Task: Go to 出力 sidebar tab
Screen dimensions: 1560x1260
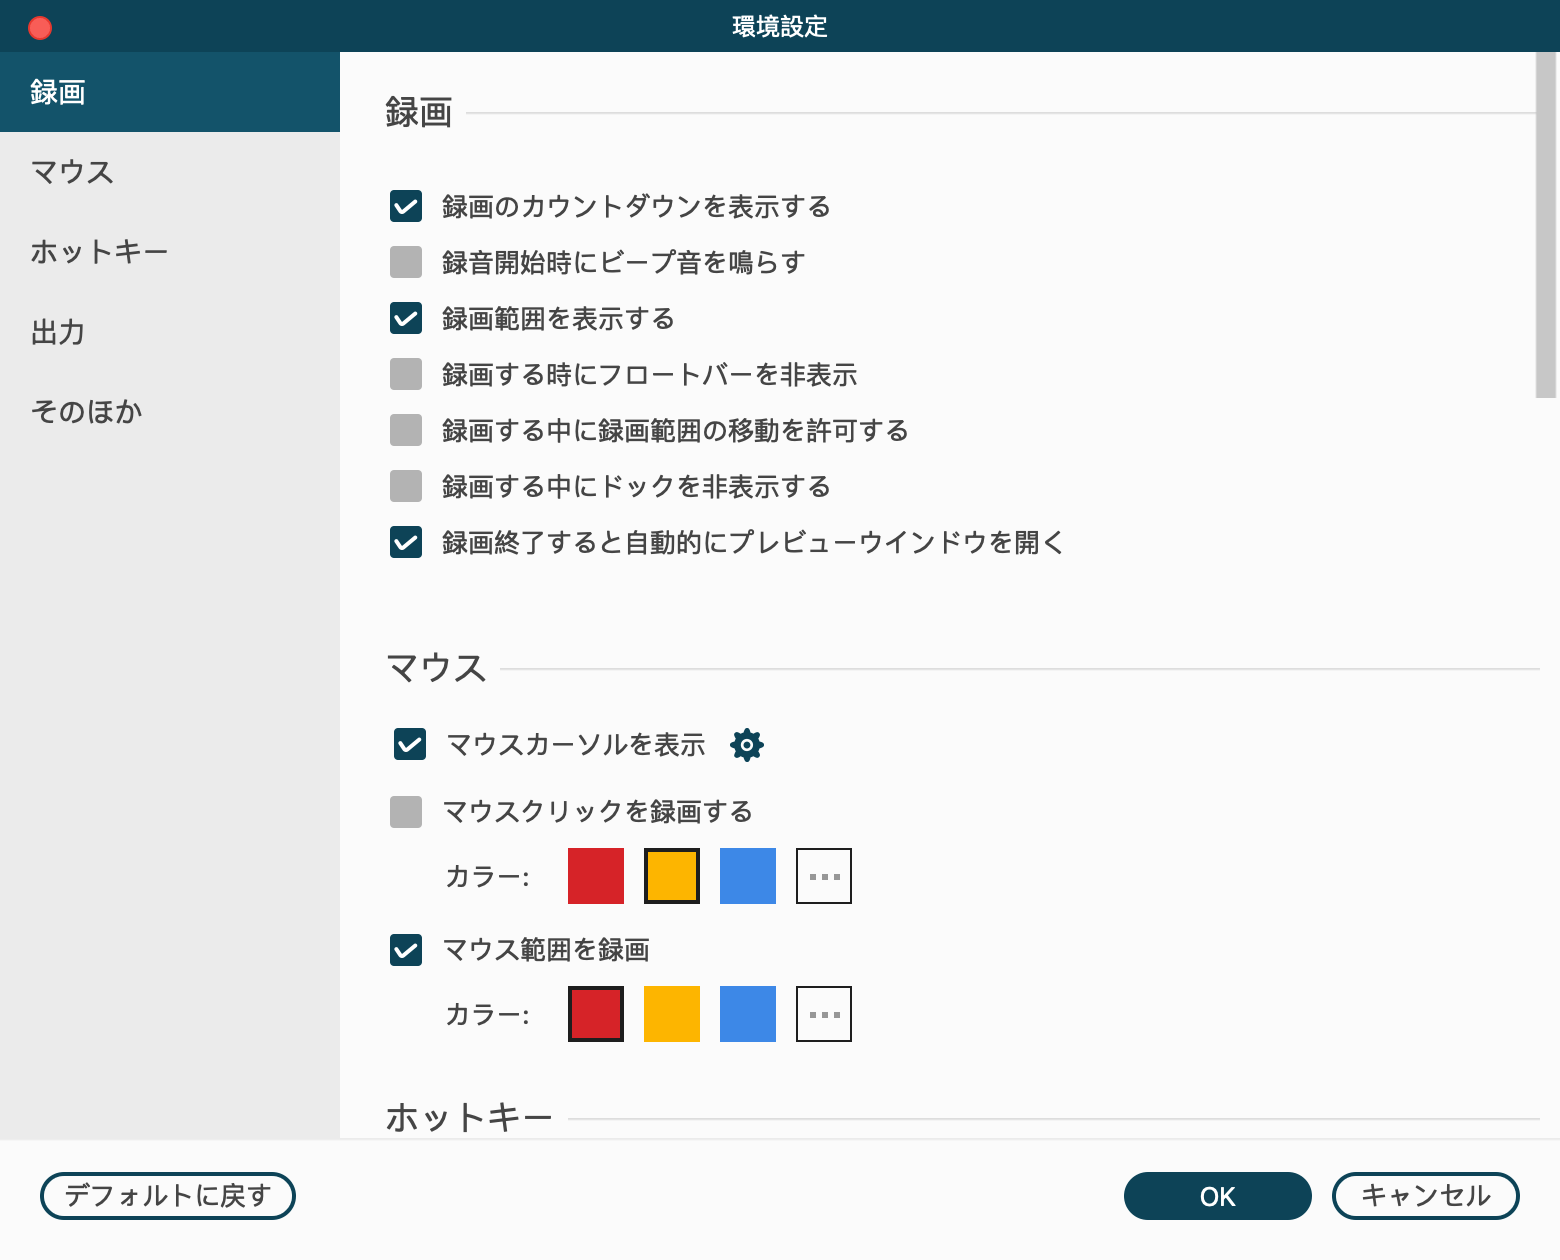Action: [x=170, y=332]
